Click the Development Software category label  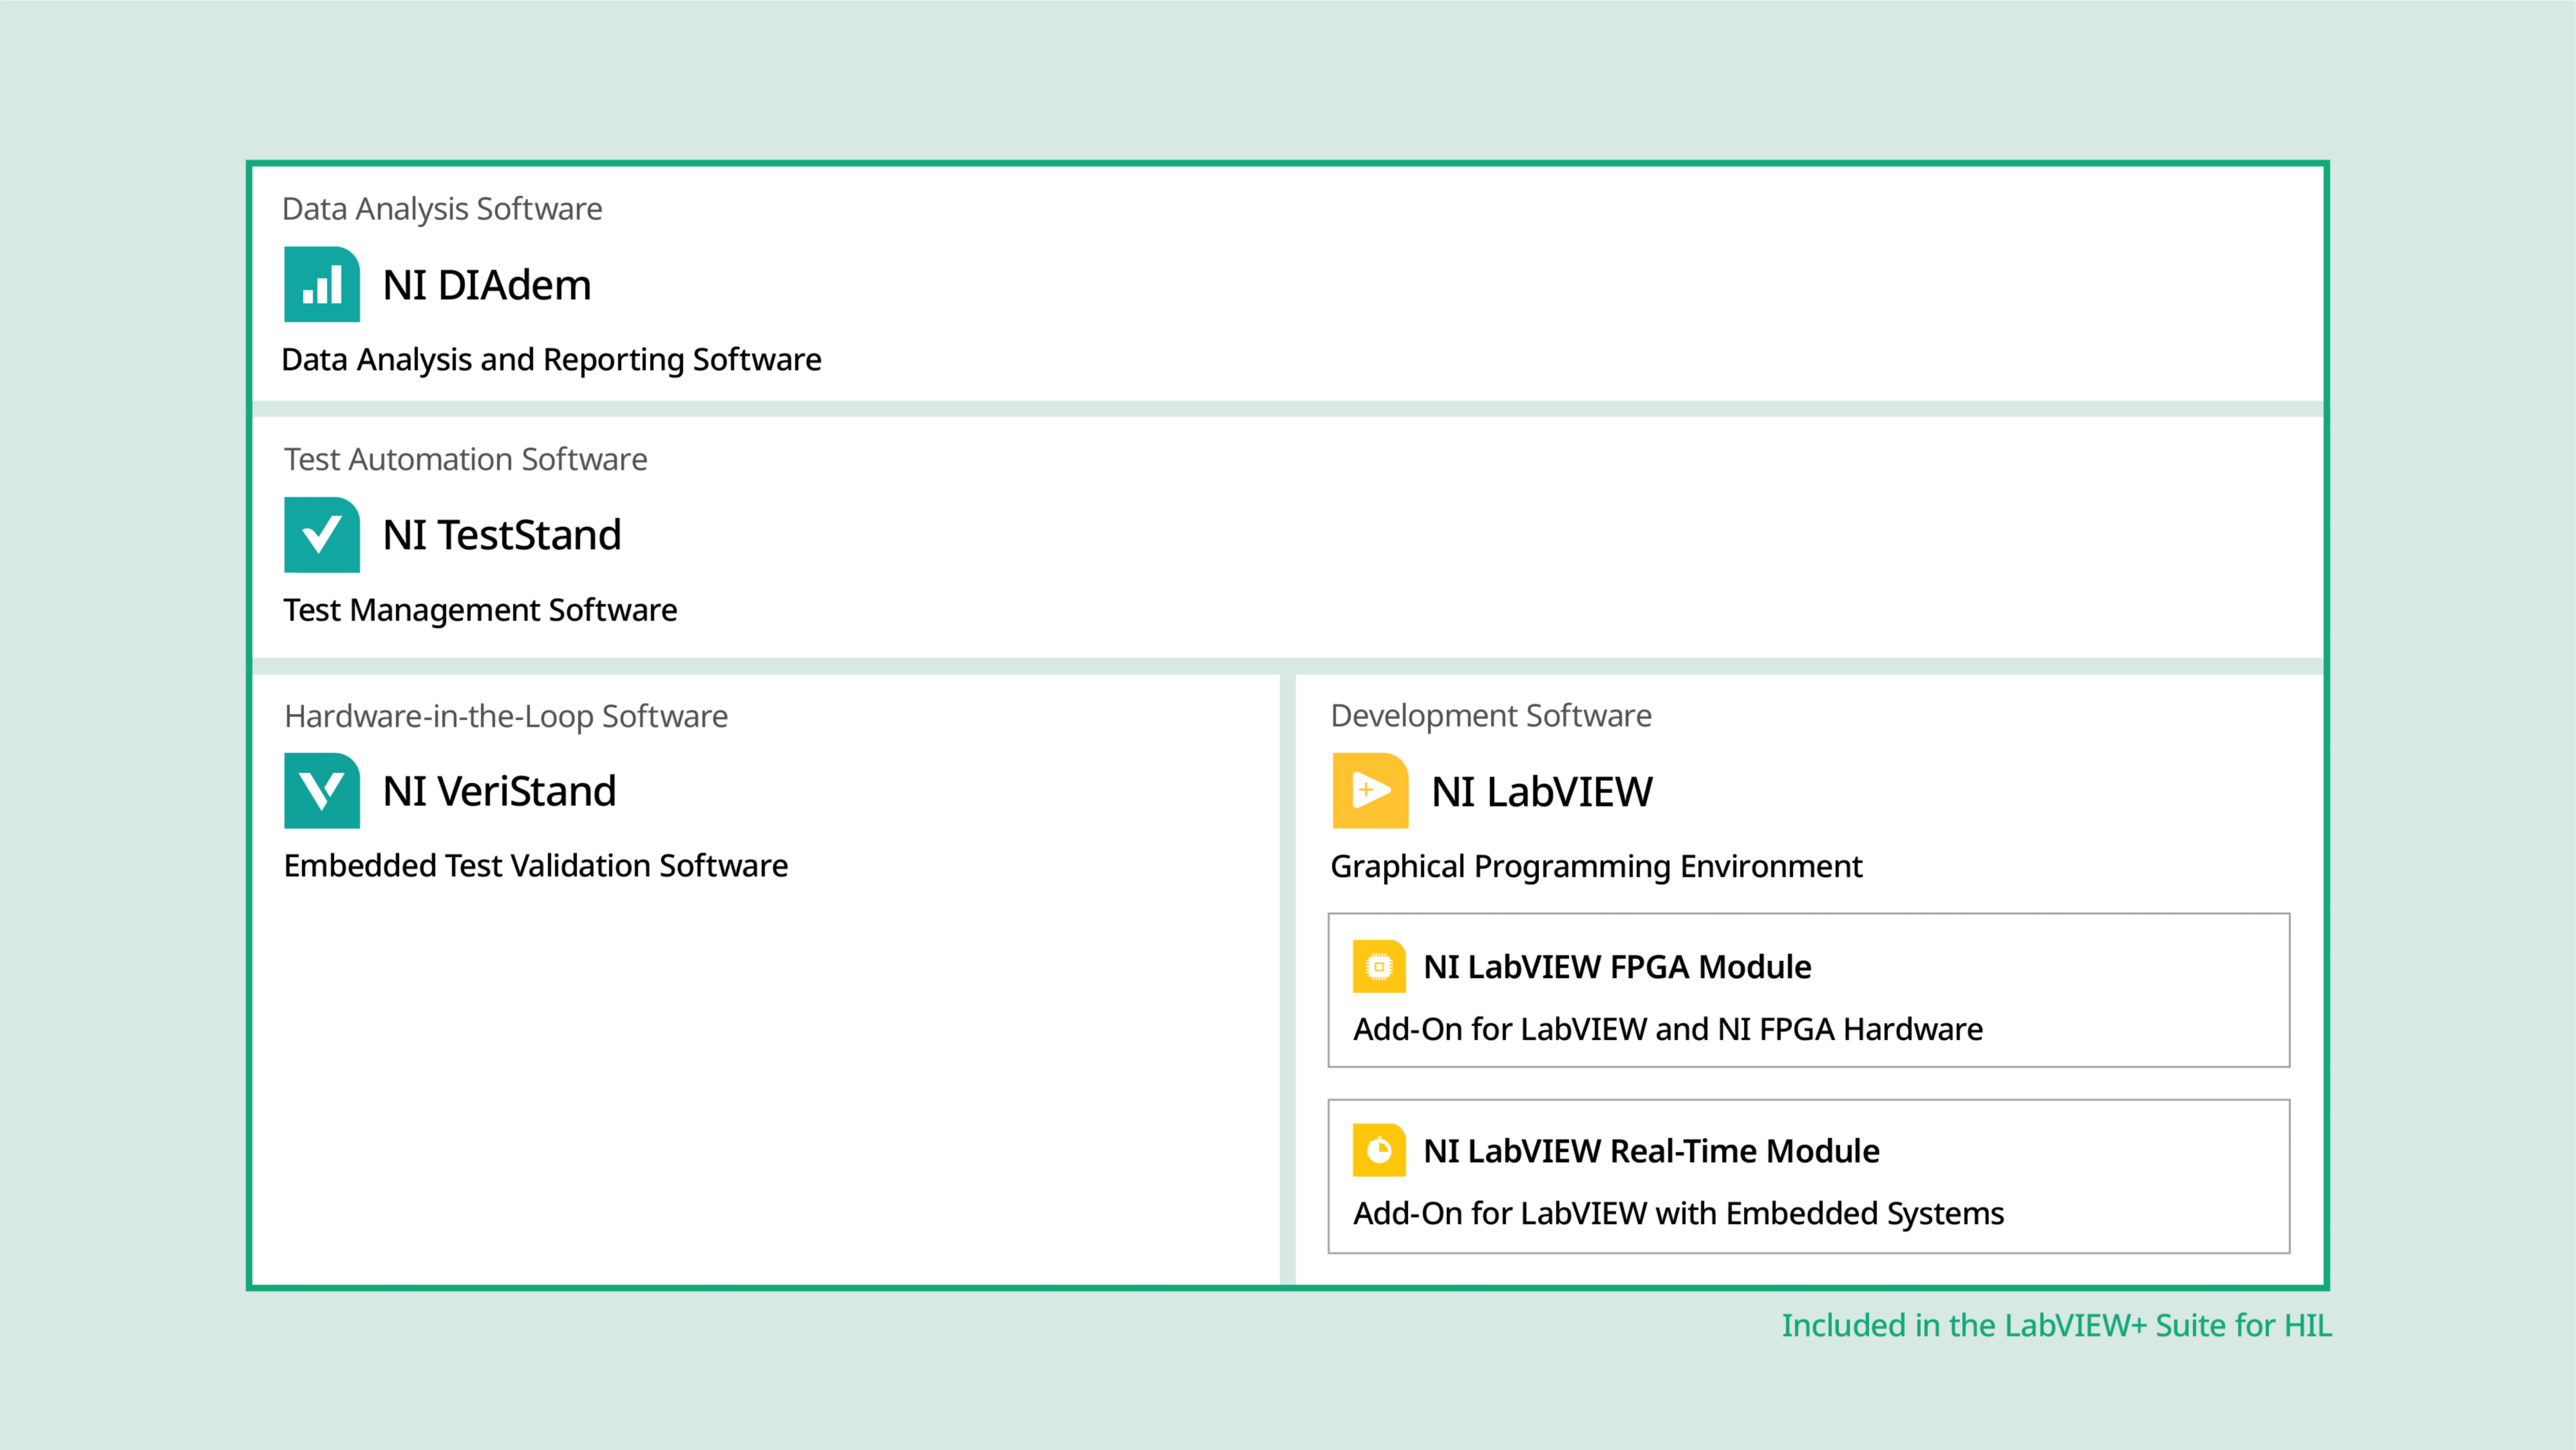point(1491,716)
